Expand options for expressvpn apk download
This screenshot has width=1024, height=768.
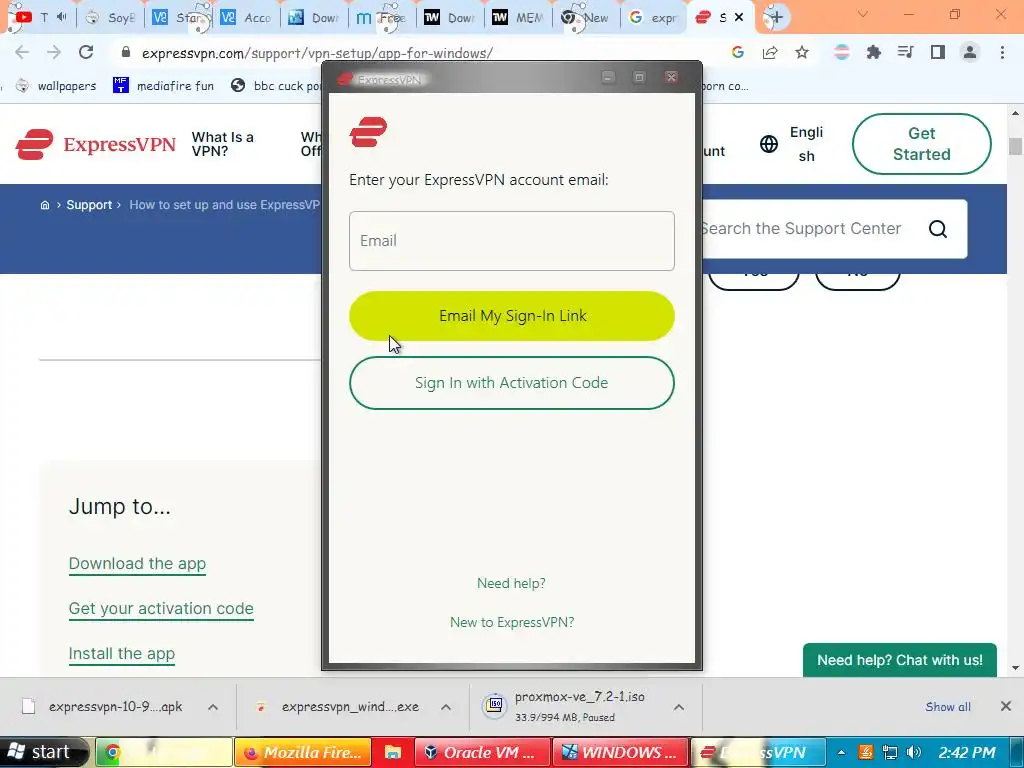click(213, 707)
